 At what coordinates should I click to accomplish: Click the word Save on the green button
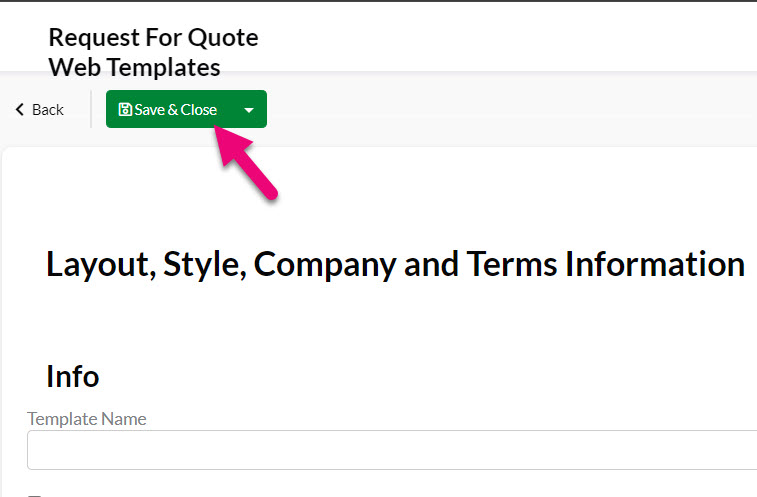point(150,110)
